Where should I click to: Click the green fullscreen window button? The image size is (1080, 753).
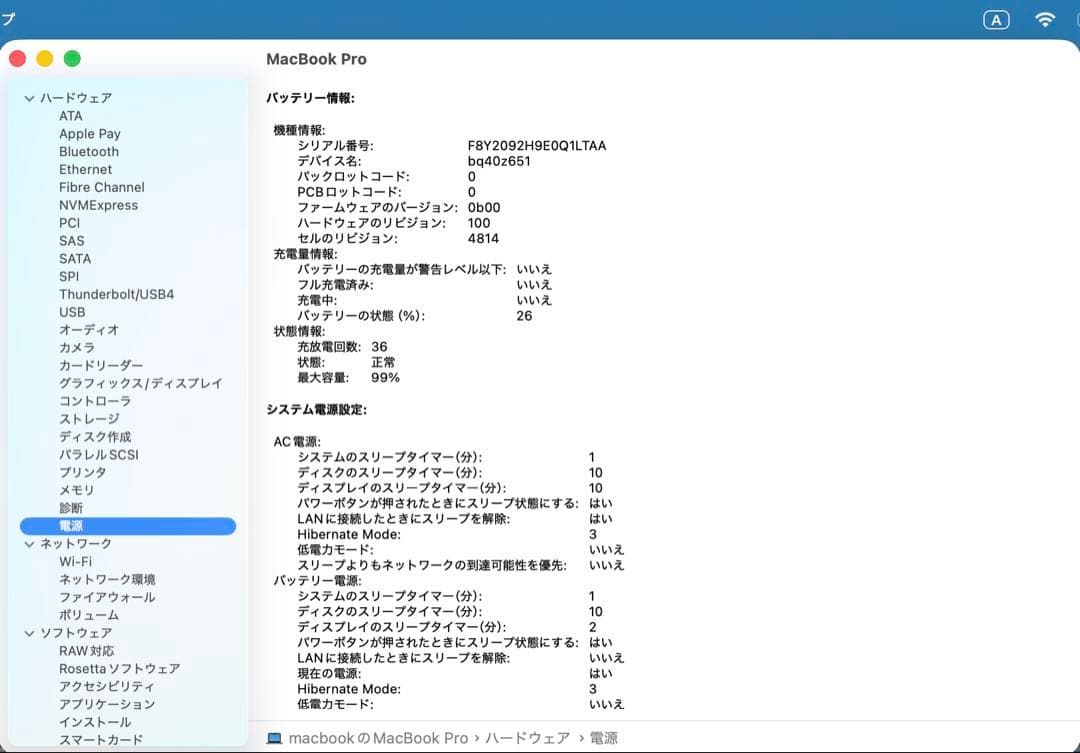pos(72,59)
